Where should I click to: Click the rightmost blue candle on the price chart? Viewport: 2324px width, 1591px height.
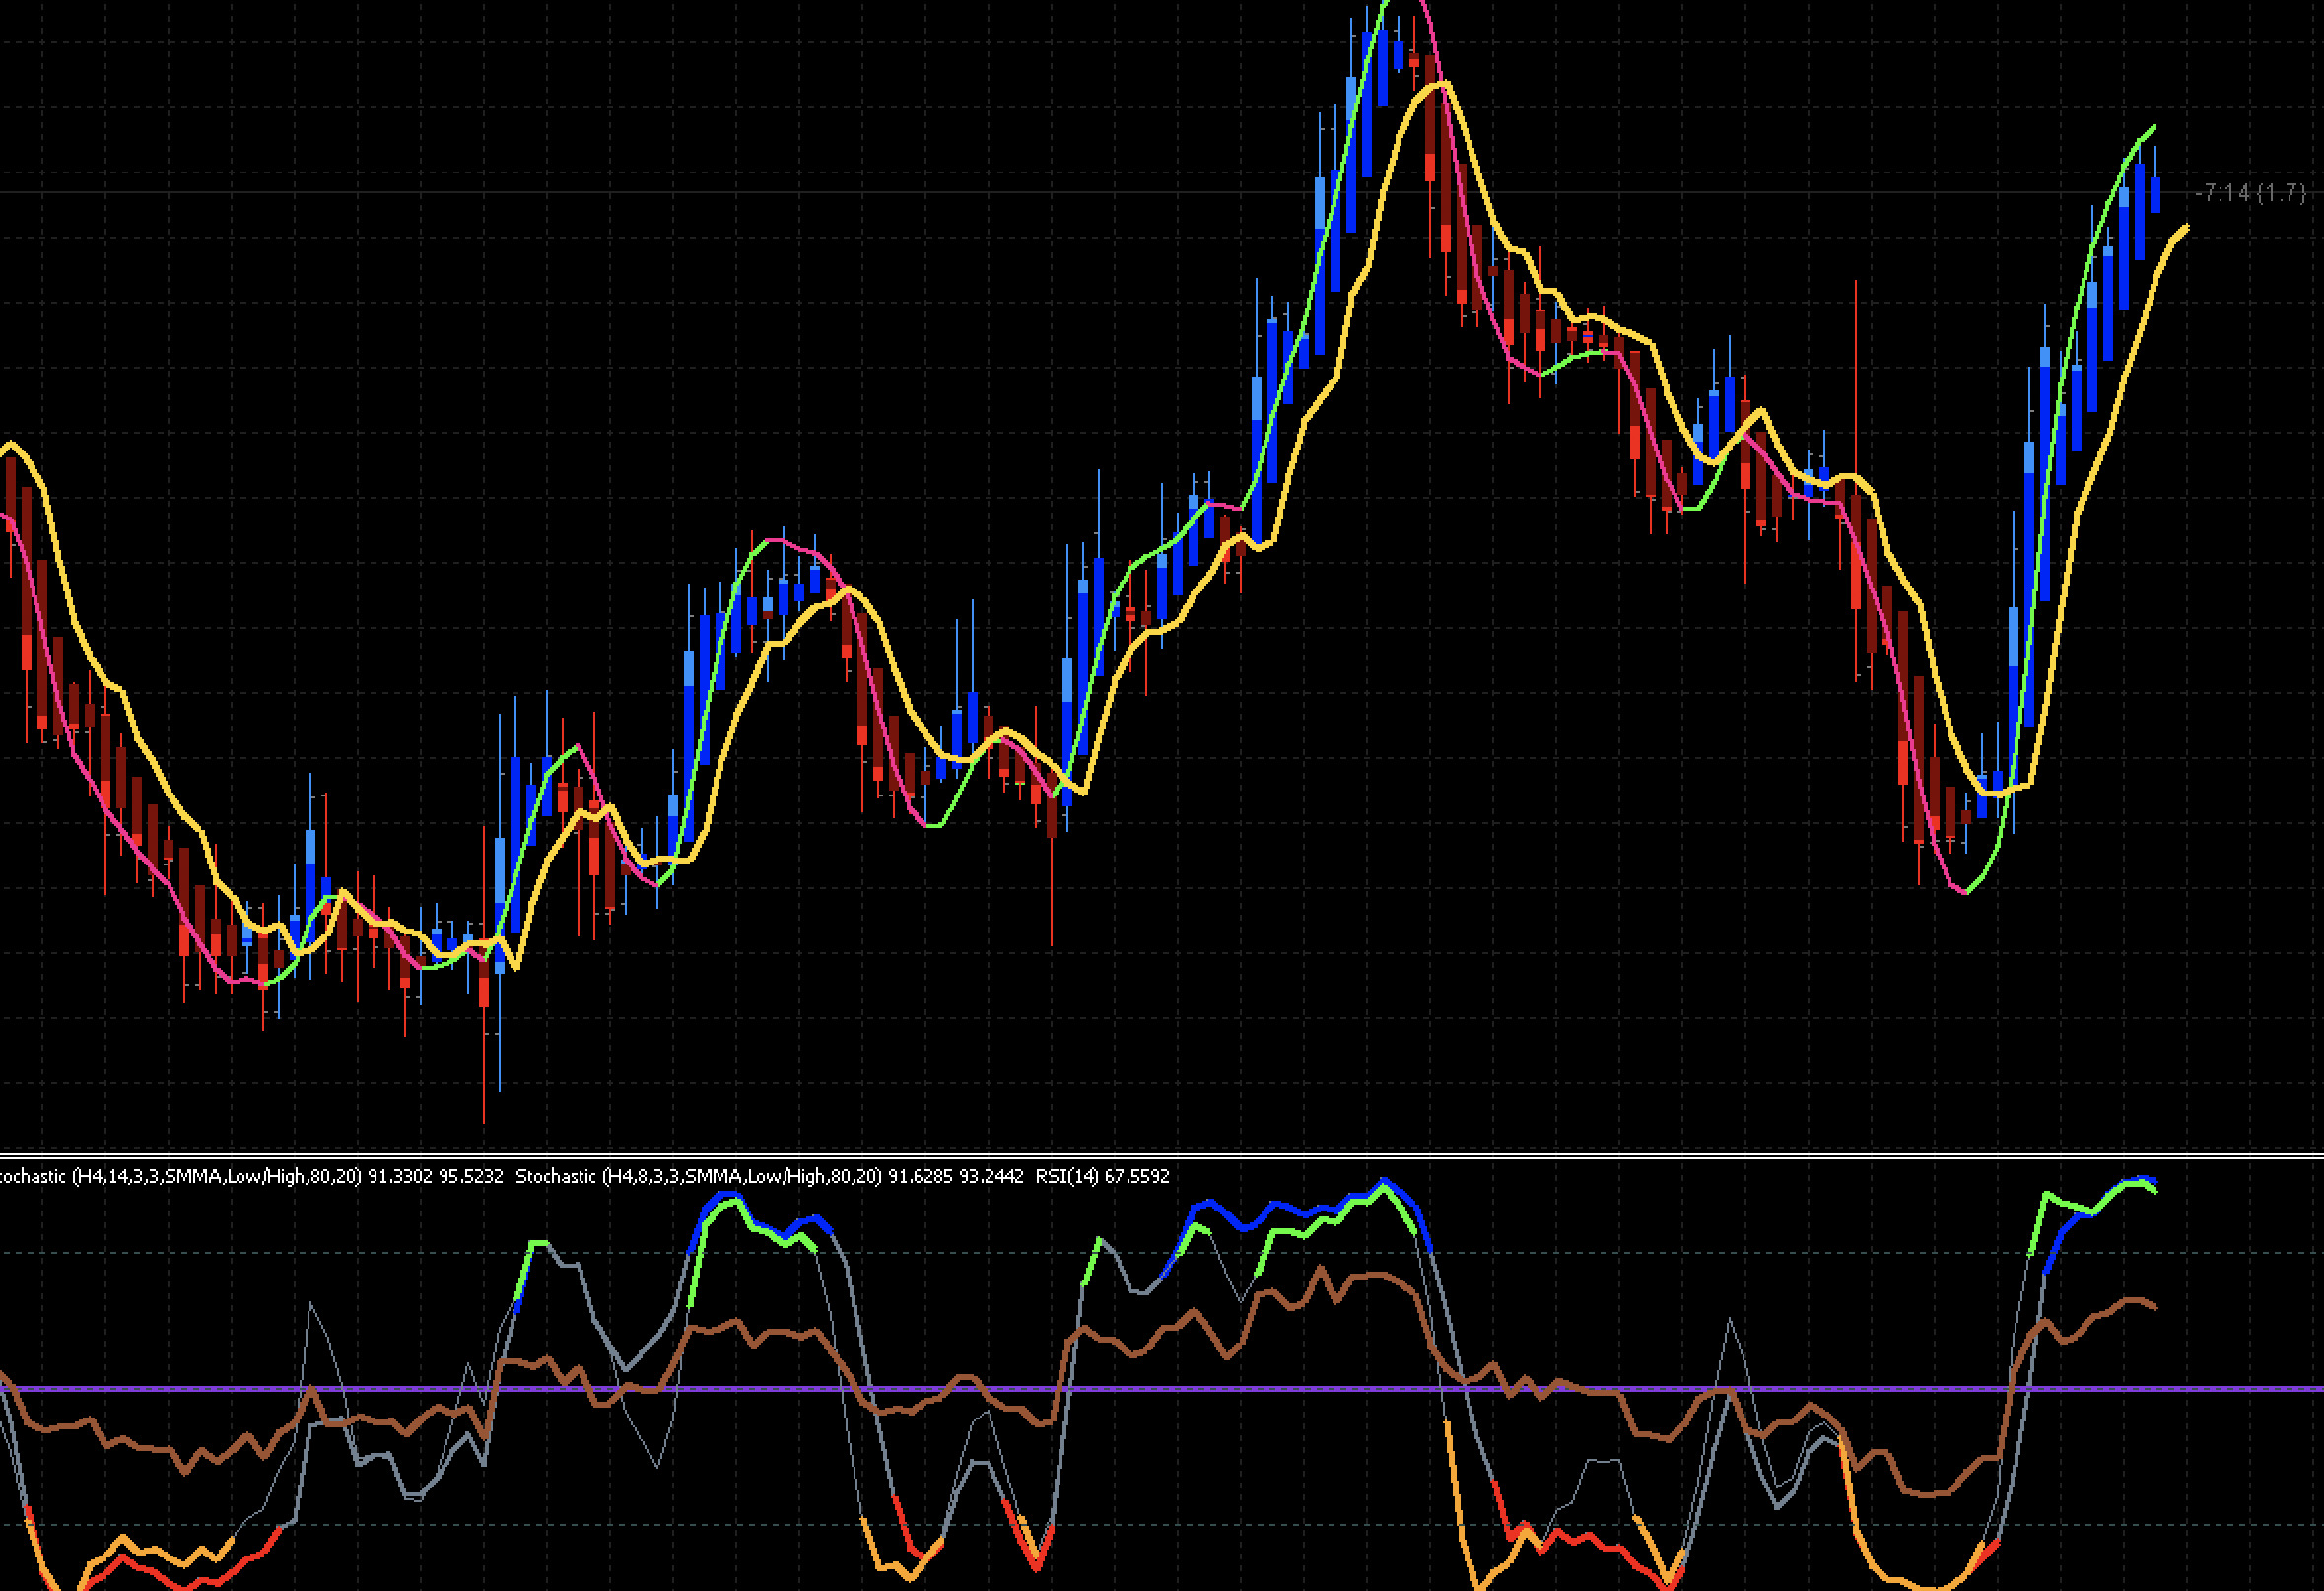click(x=2155, y=194)
